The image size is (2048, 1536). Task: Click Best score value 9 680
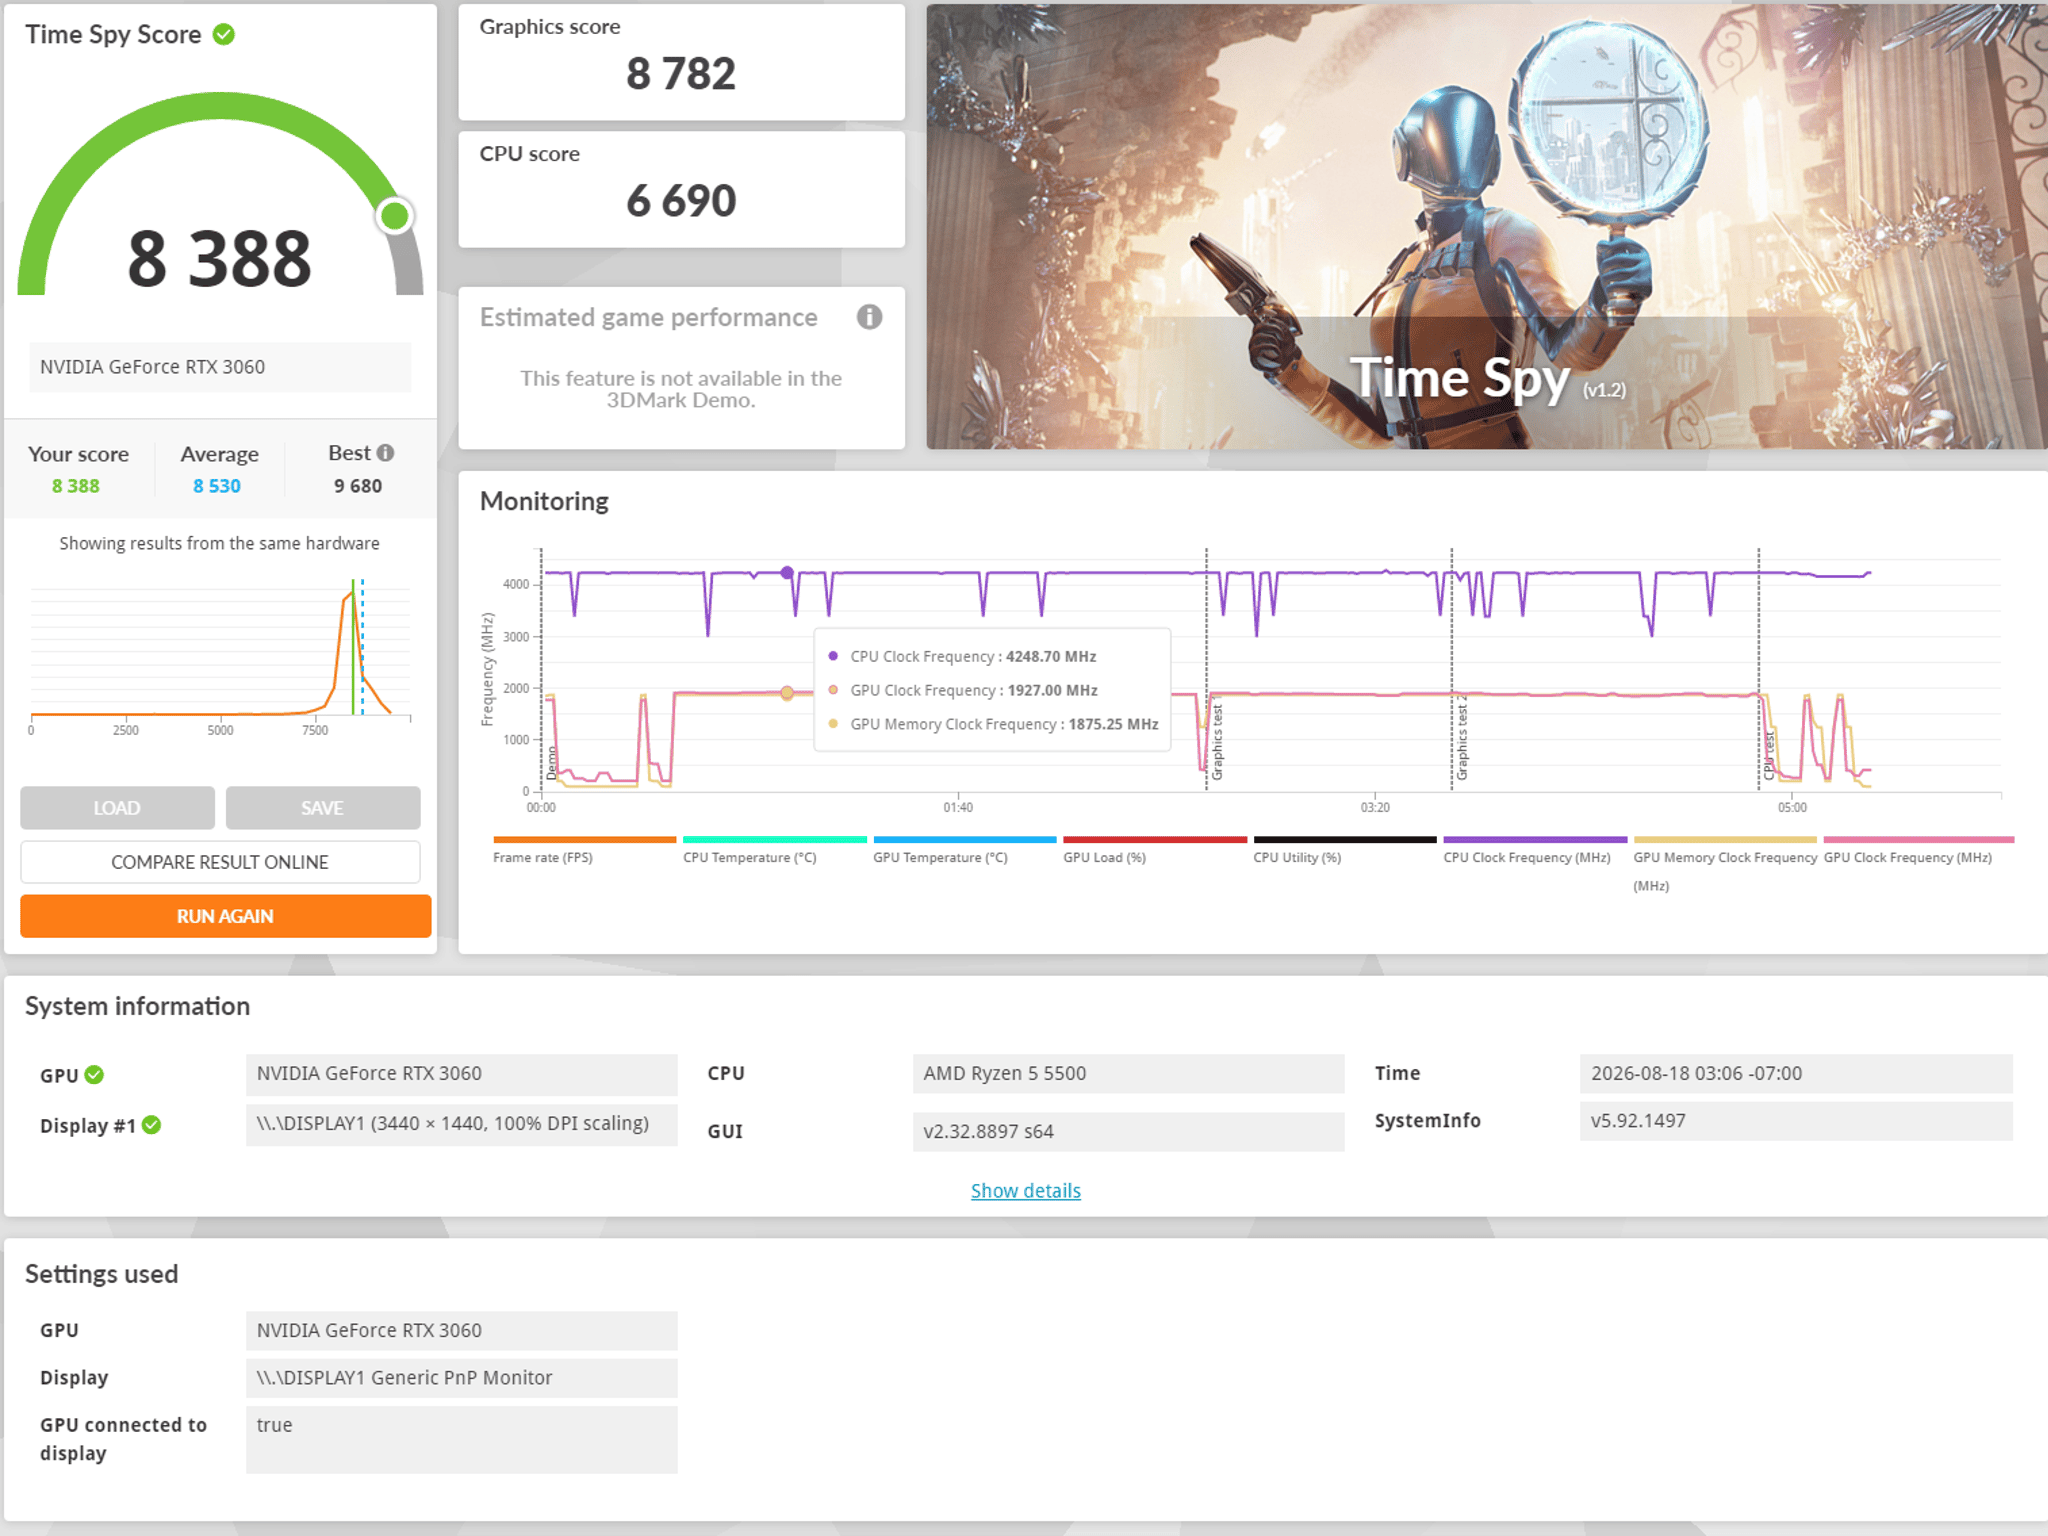358,486
